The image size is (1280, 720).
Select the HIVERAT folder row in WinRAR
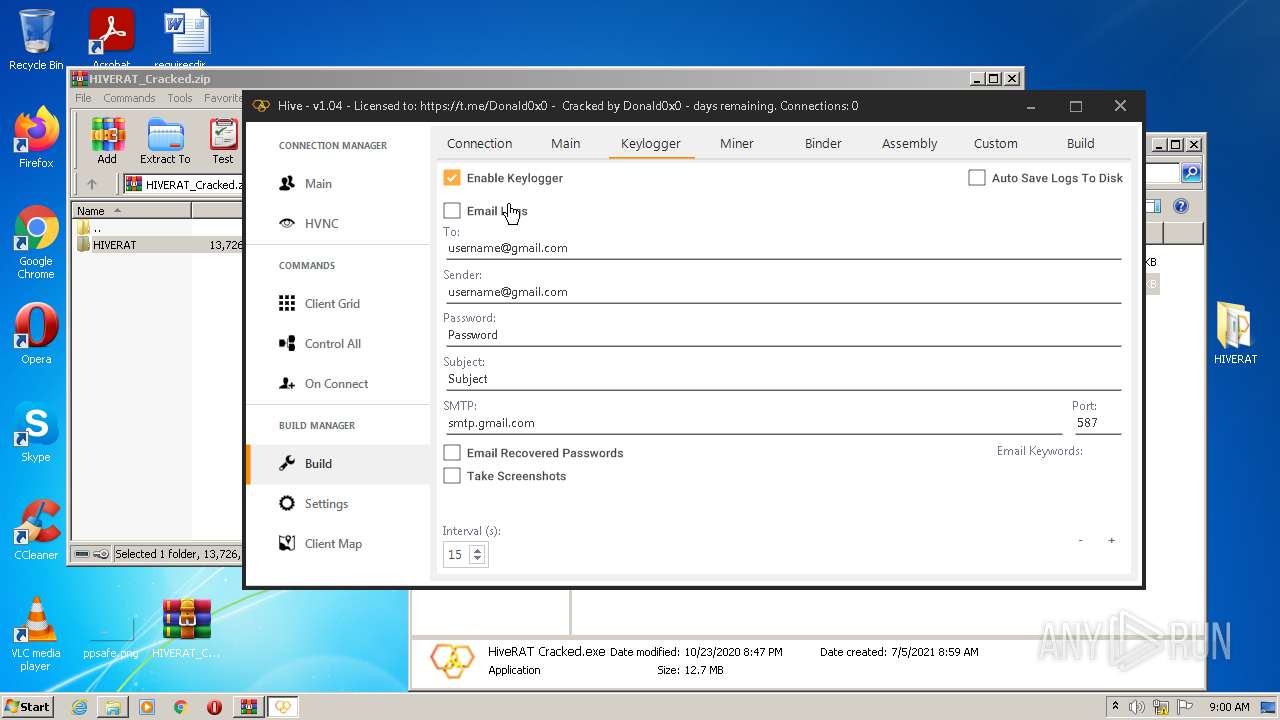point(158,245)
